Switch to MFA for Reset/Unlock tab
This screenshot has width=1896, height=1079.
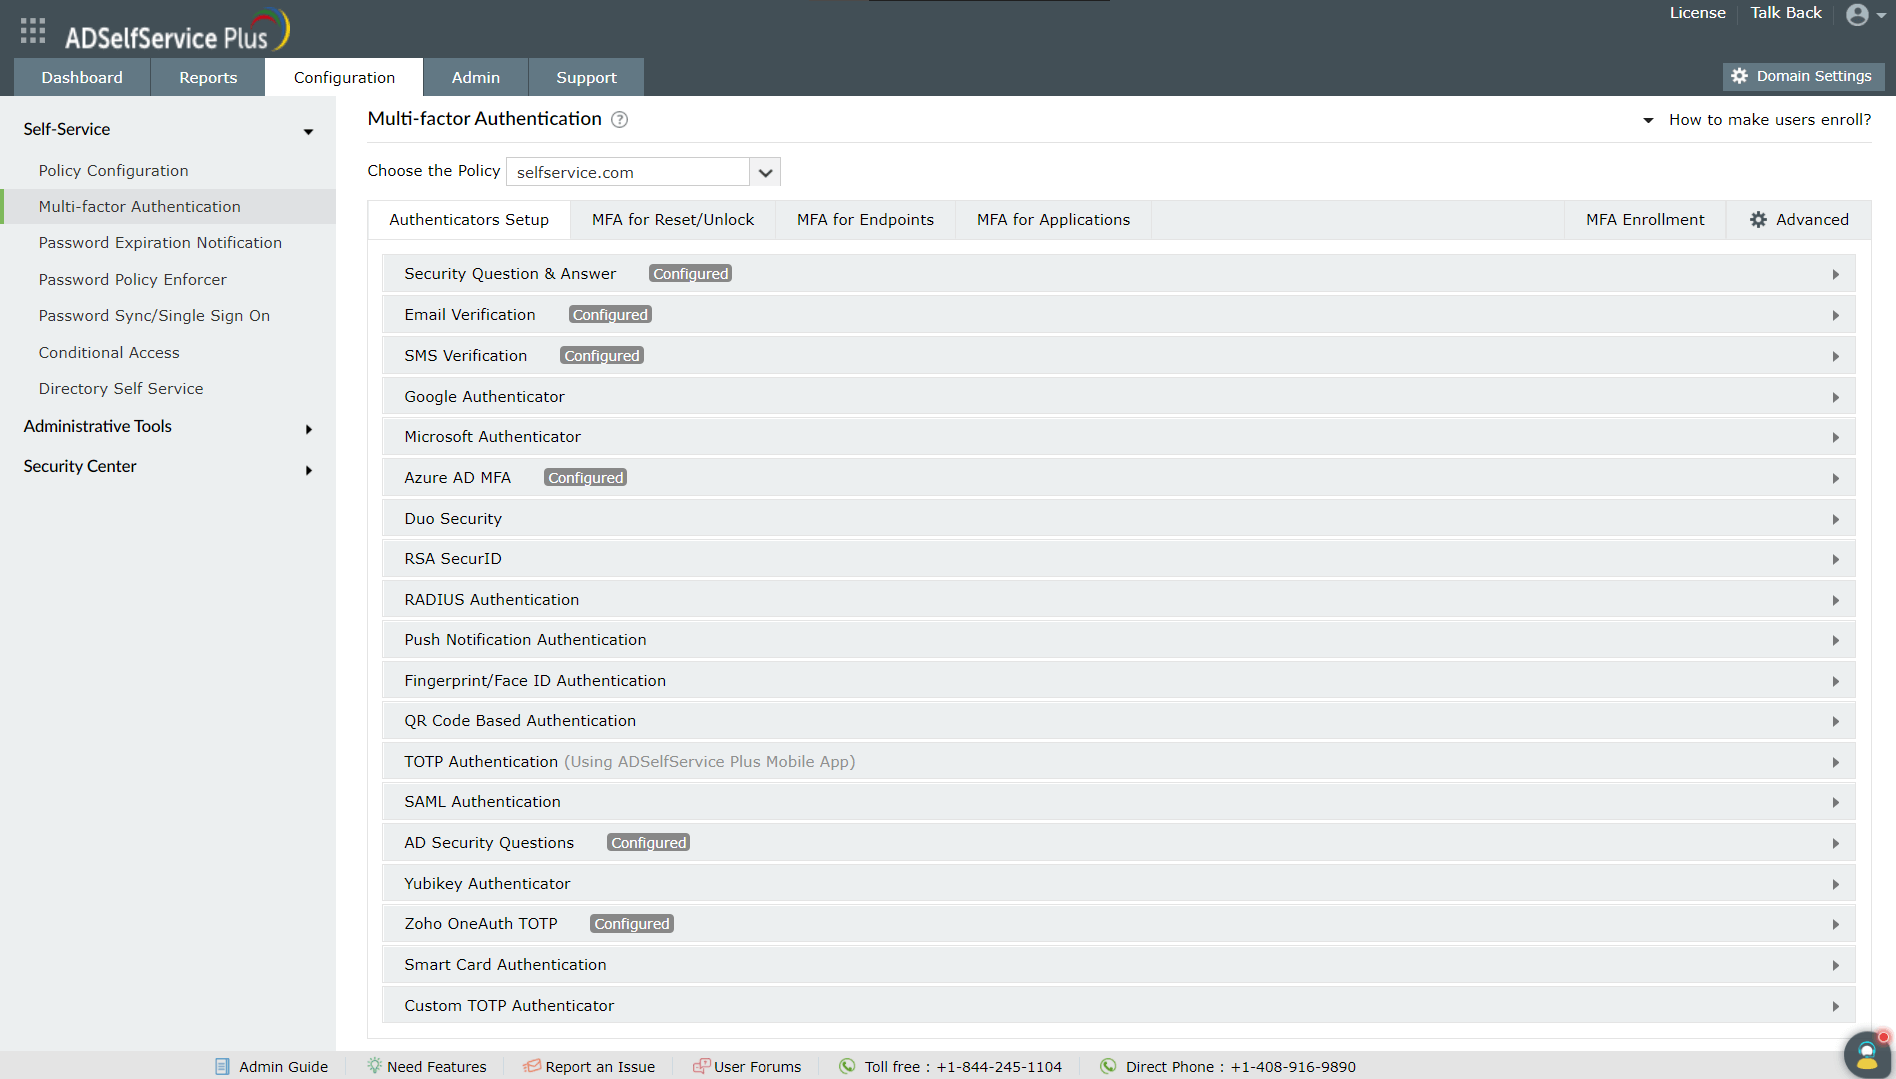673,220
